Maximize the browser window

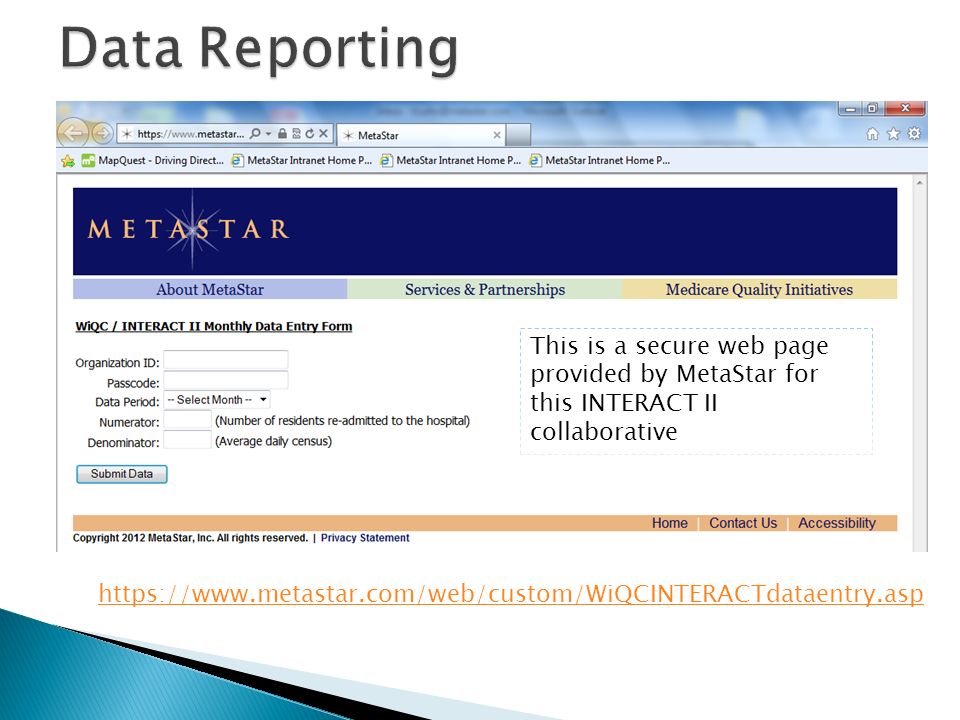click(872, 109)
